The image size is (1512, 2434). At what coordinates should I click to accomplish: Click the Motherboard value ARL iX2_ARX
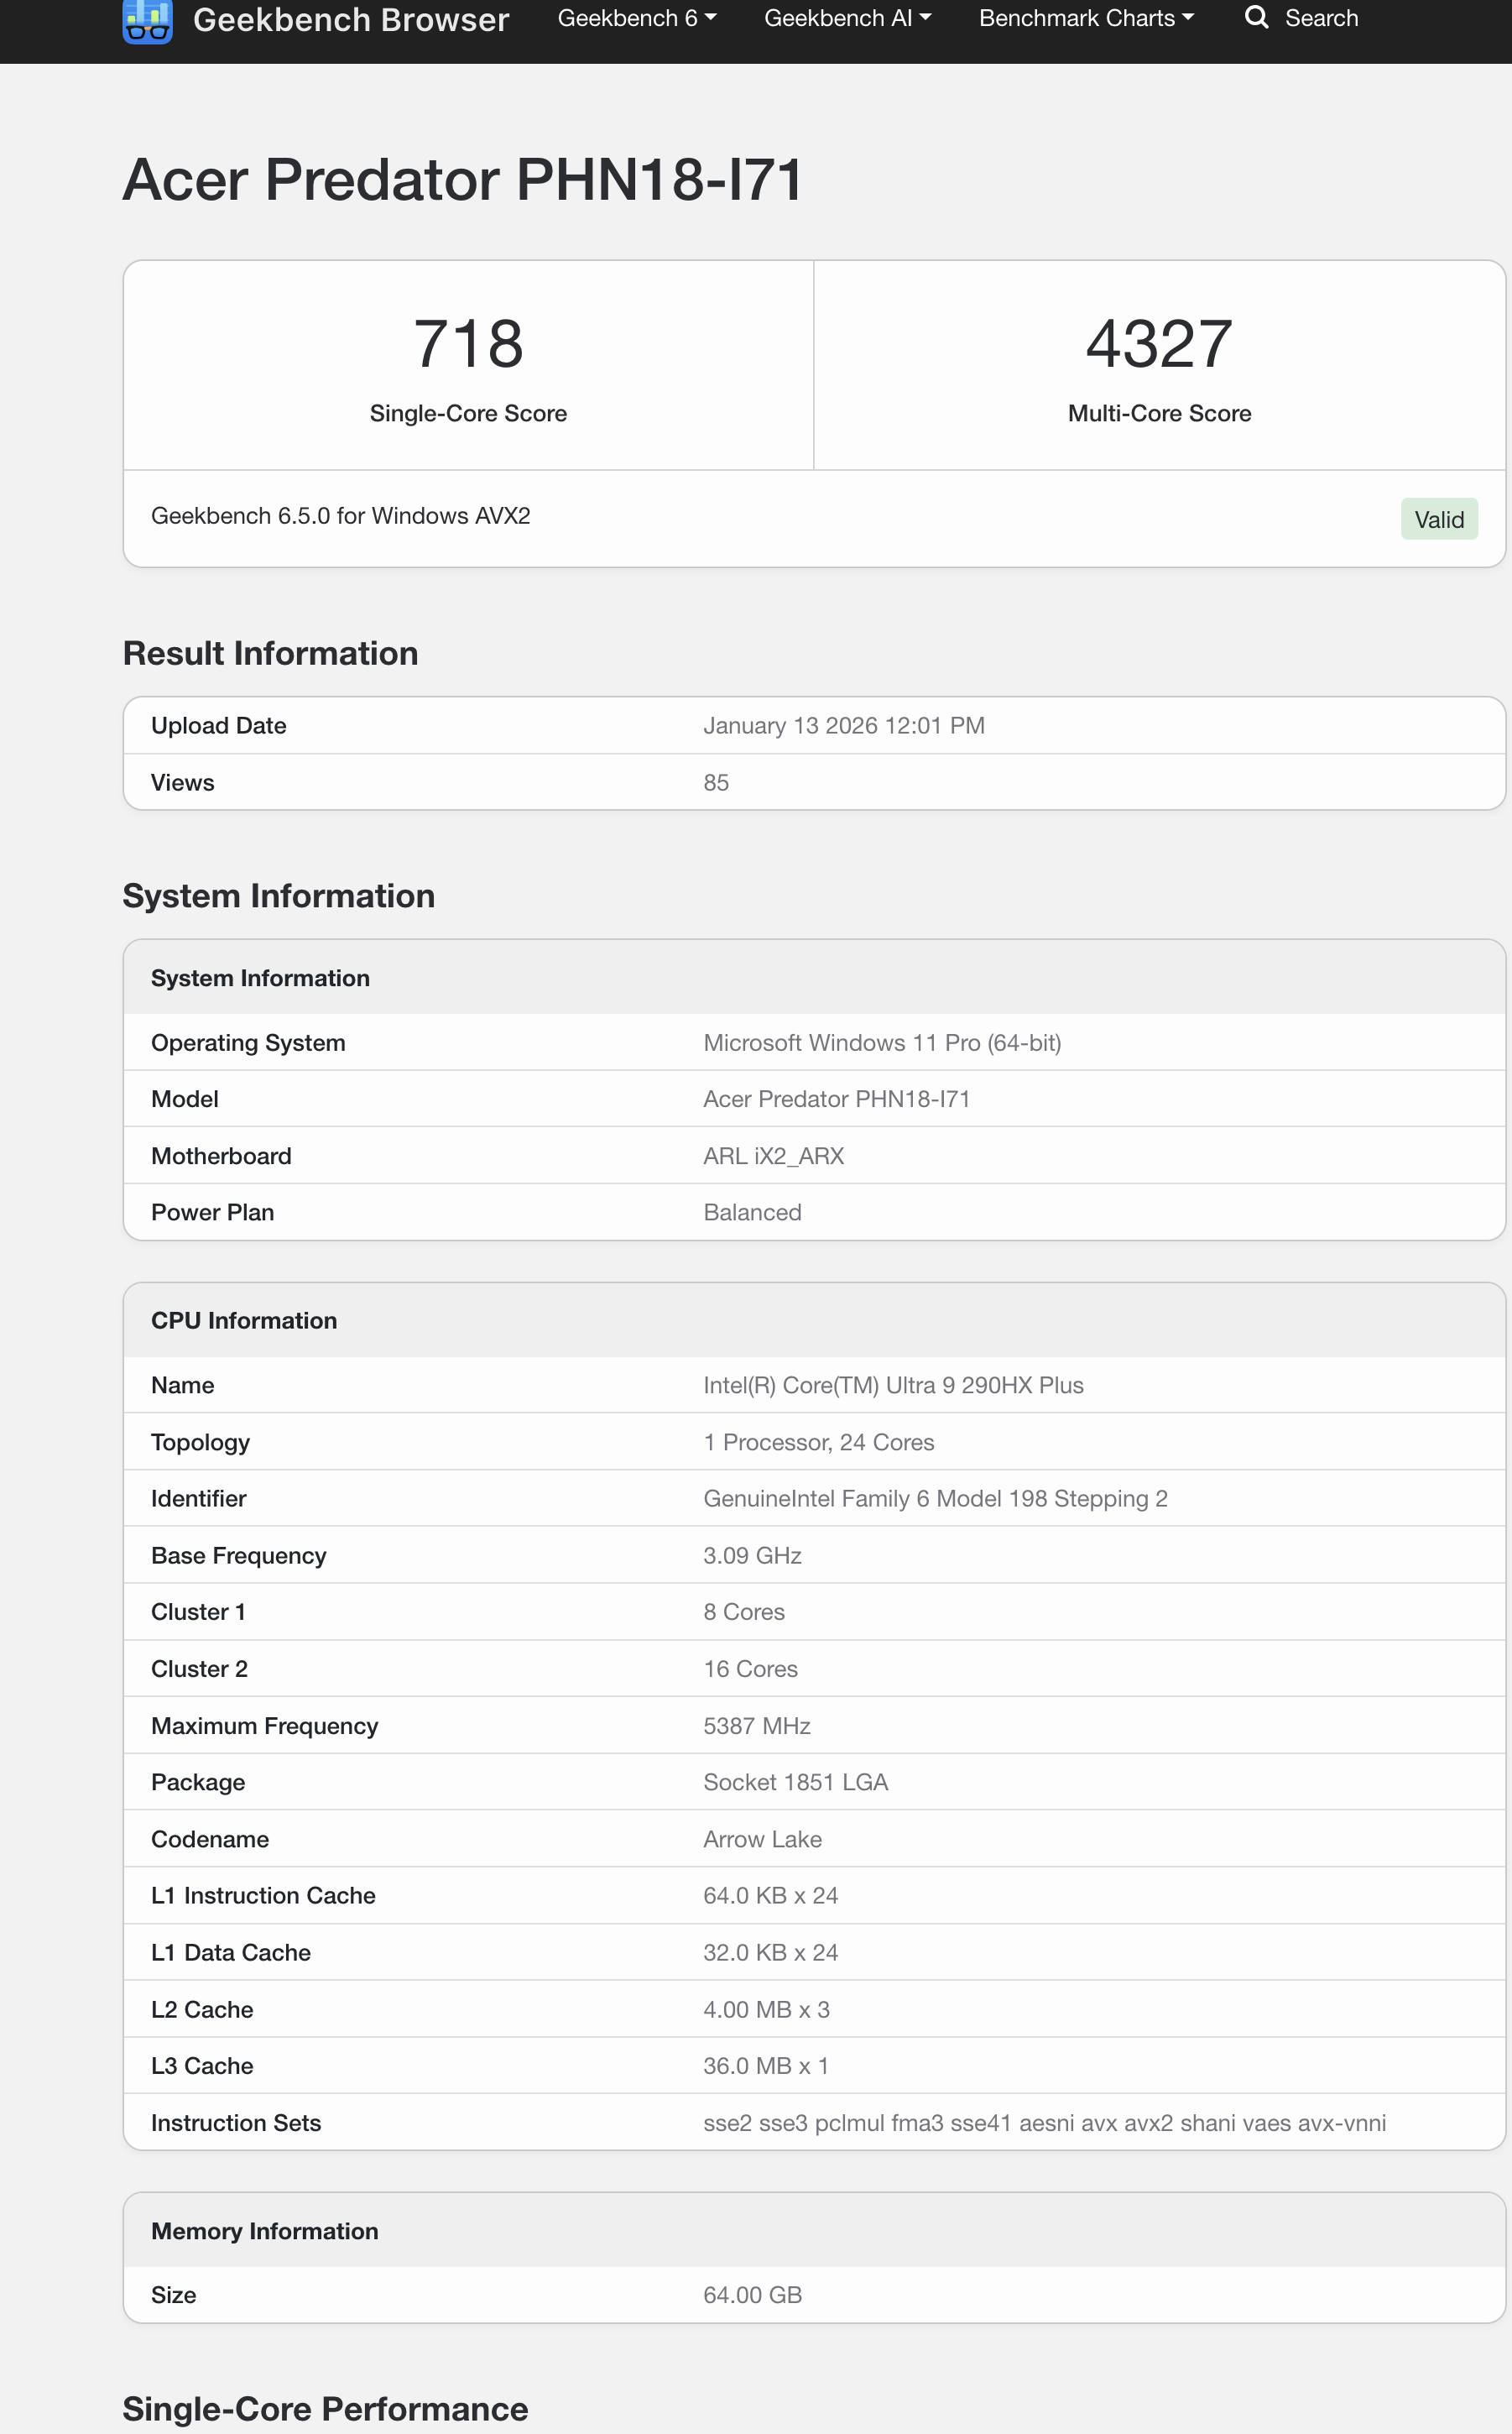[773, 1155]
